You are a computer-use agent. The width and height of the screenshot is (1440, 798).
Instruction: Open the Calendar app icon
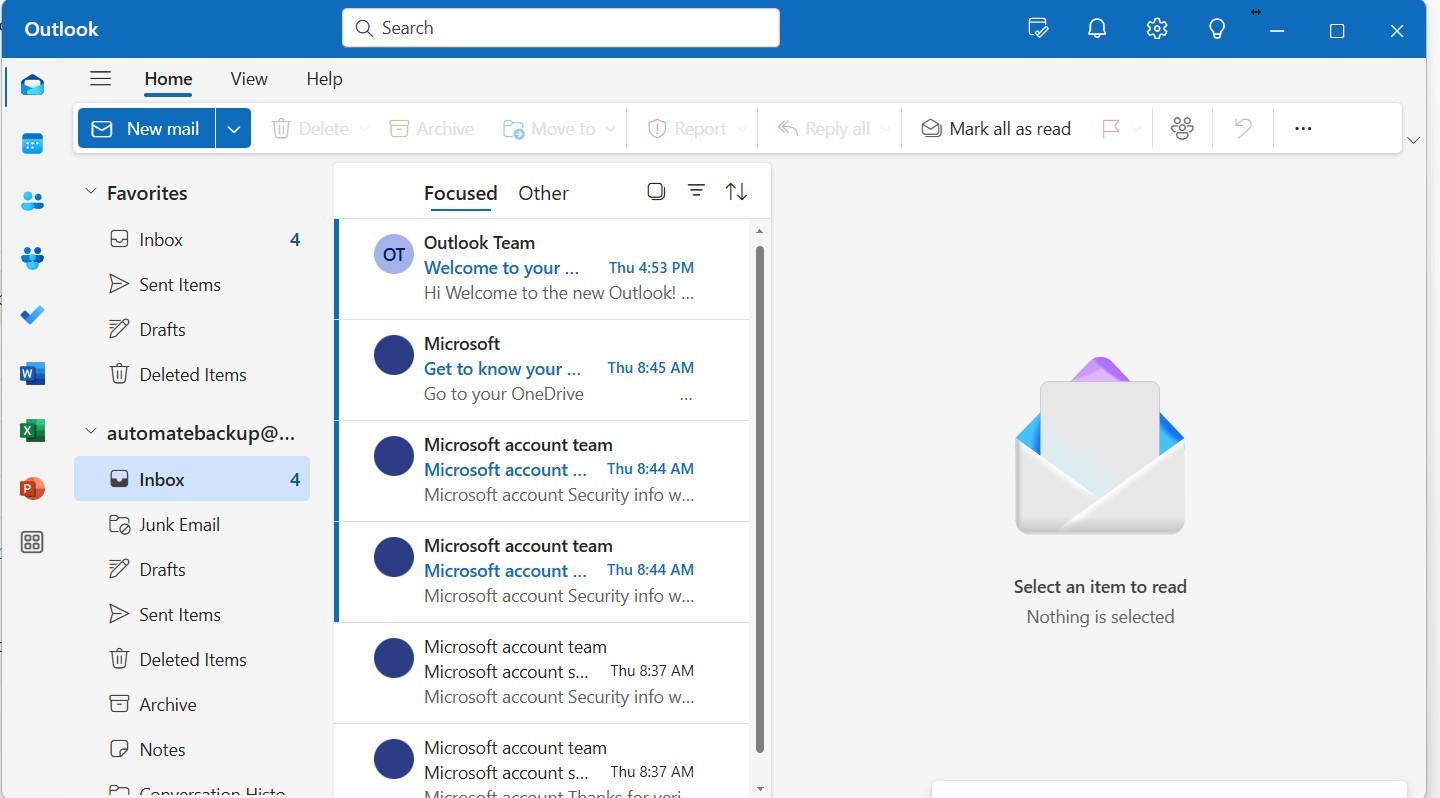(x=32, y=143)
